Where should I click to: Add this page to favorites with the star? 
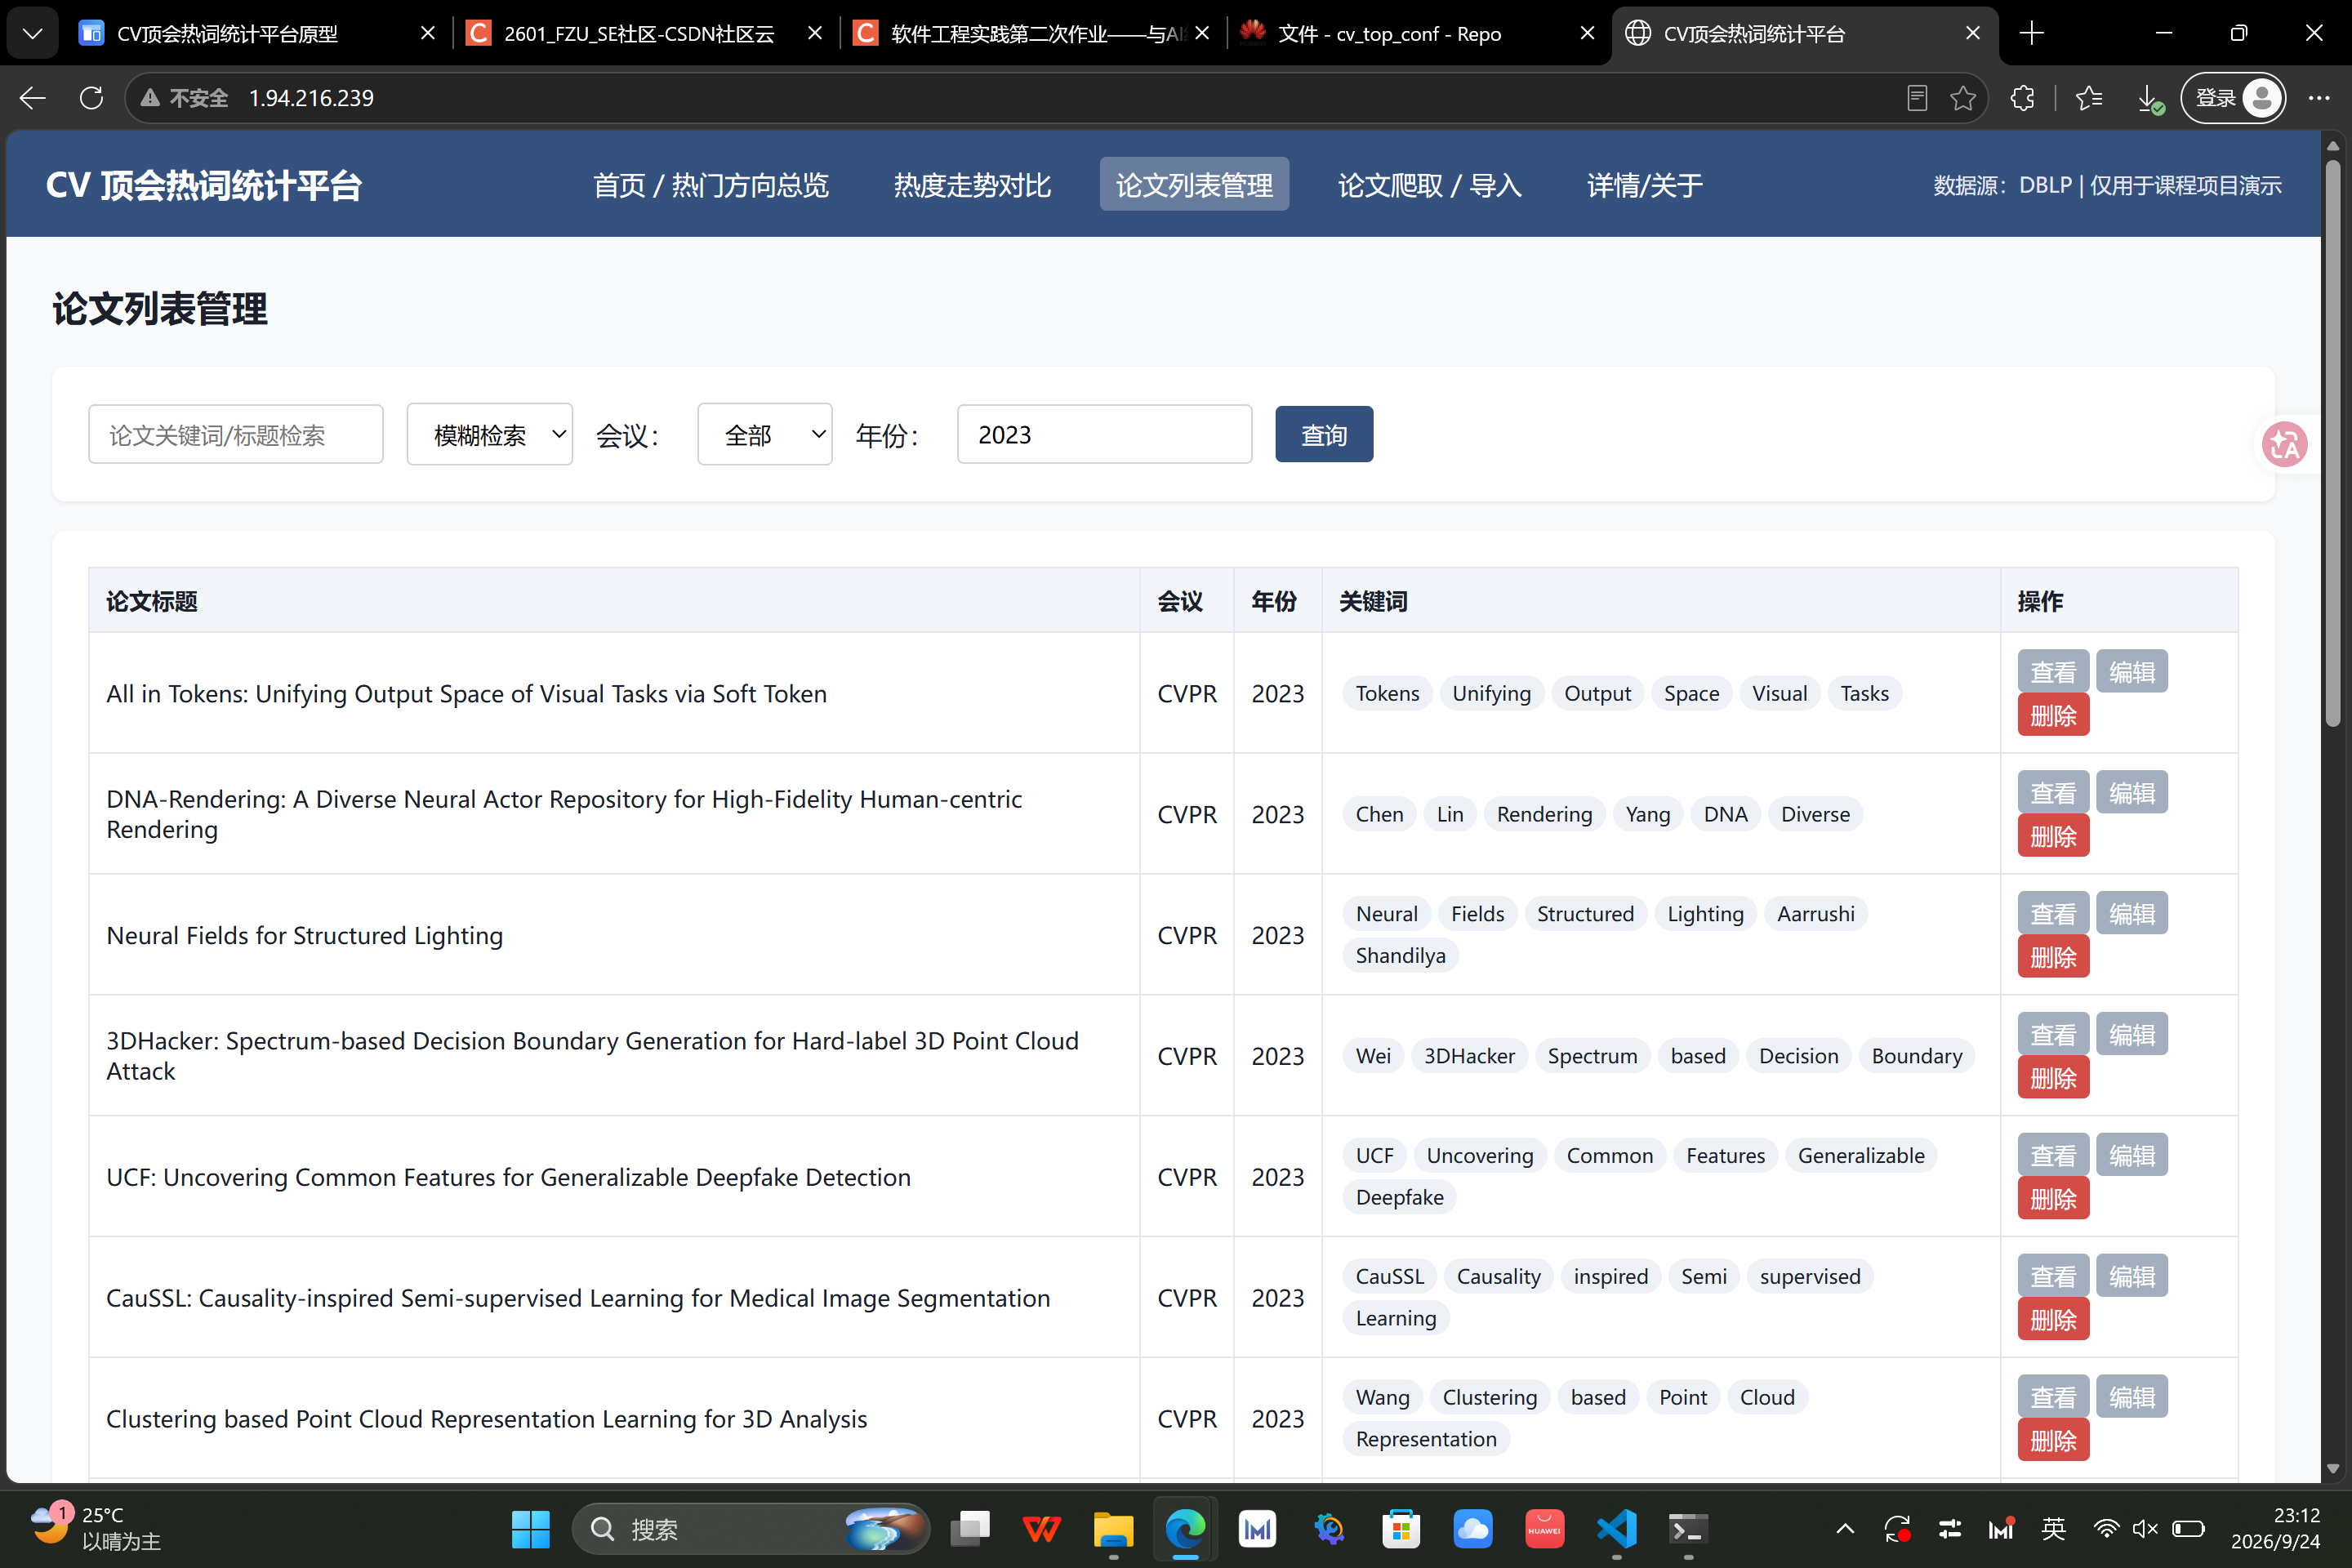coord(1962,98)
